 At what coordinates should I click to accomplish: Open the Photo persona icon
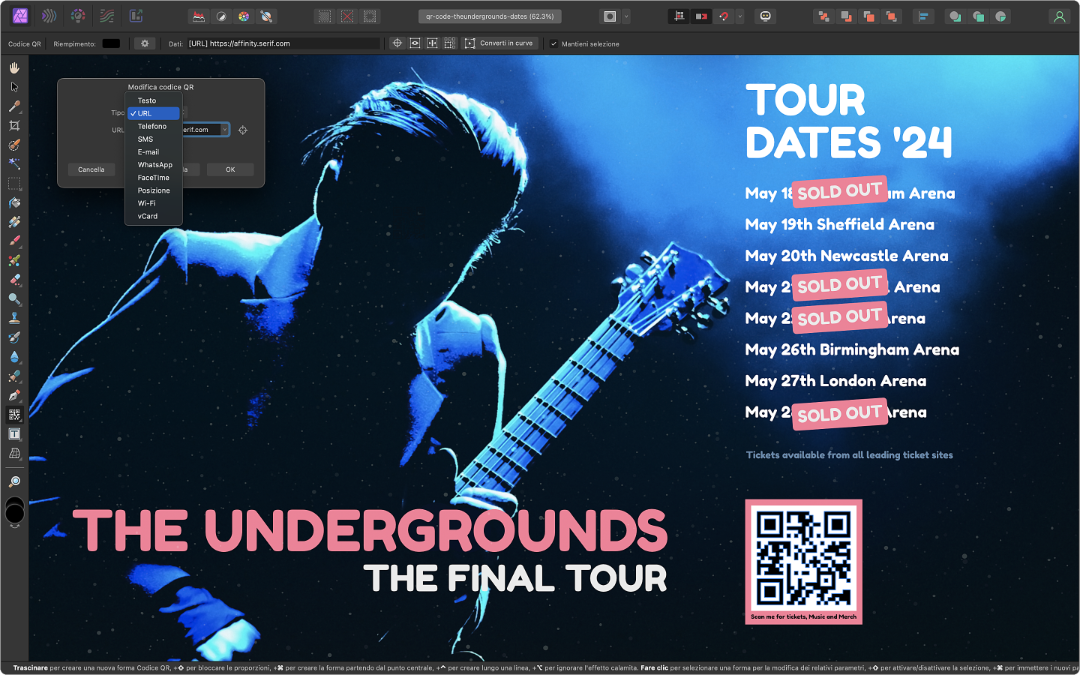19,16
